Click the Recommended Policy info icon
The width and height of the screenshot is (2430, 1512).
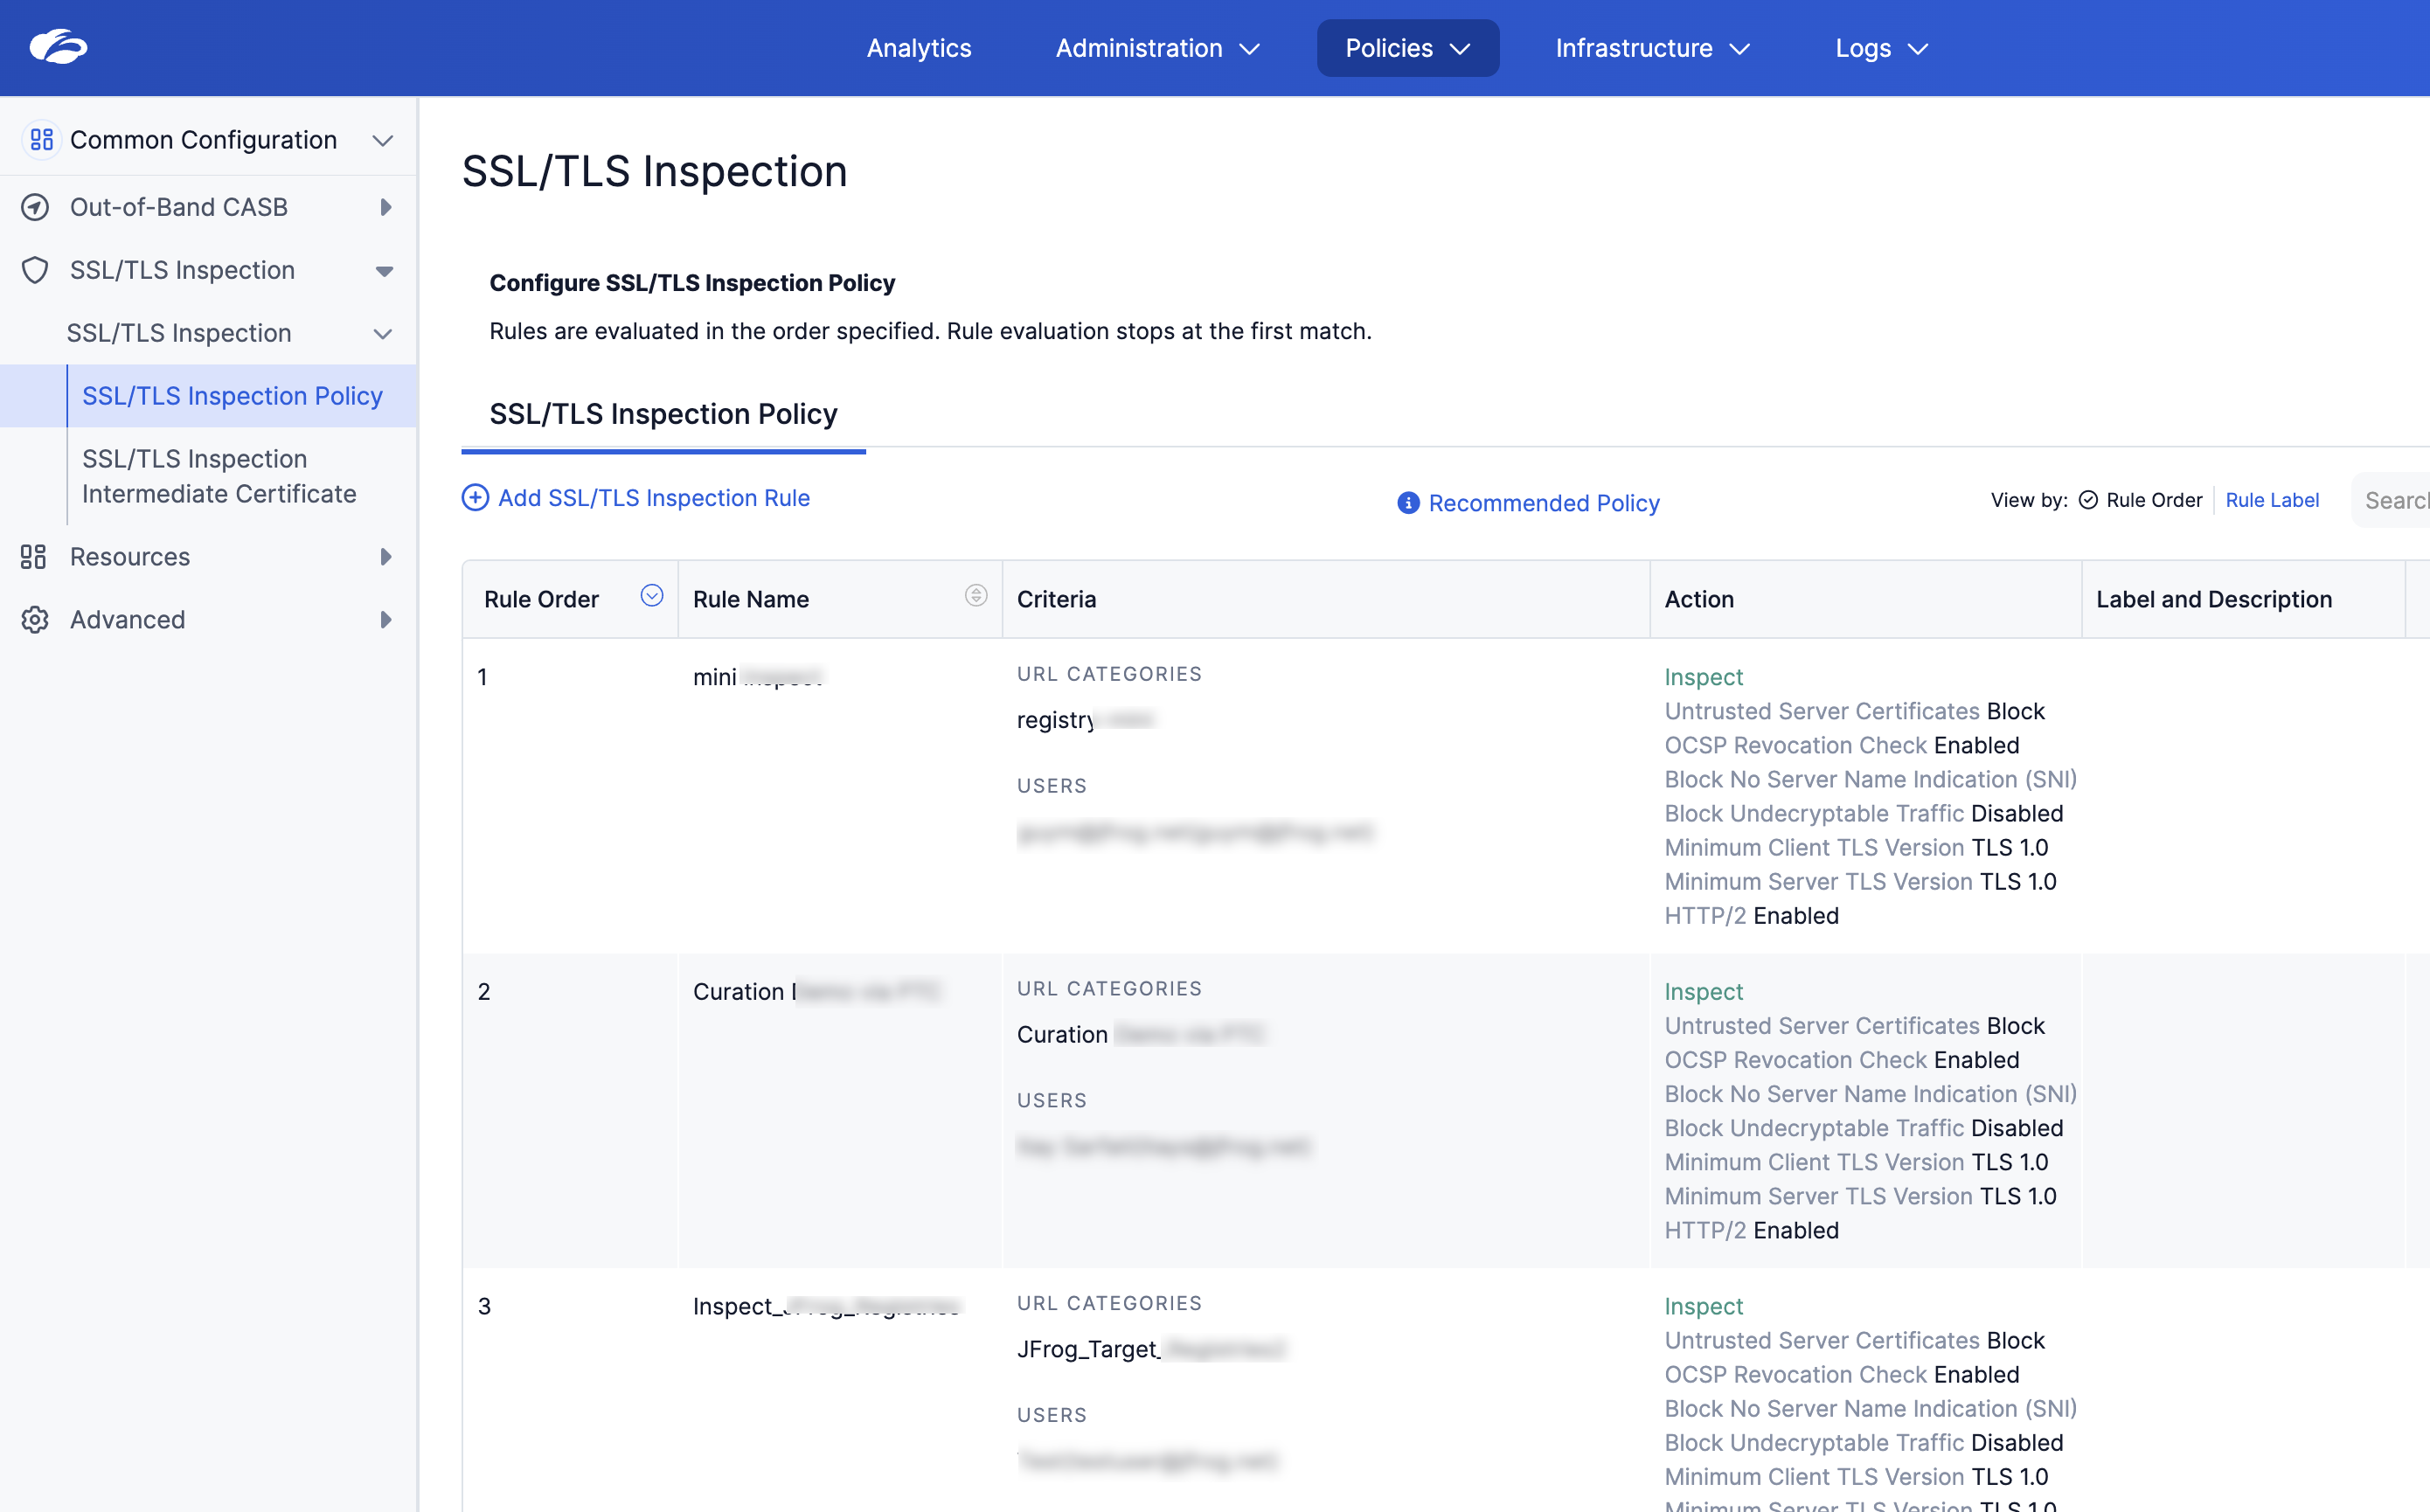[x=1408, y=503]
